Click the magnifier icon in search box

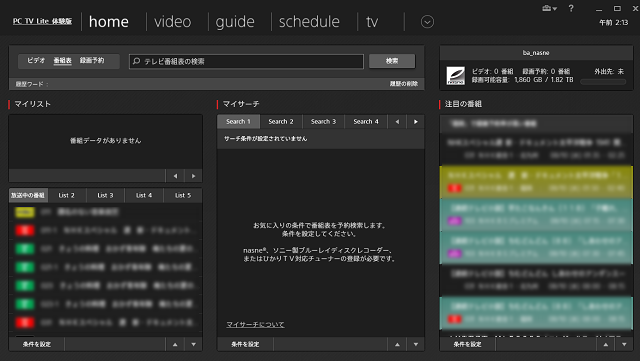coord(136,61)
